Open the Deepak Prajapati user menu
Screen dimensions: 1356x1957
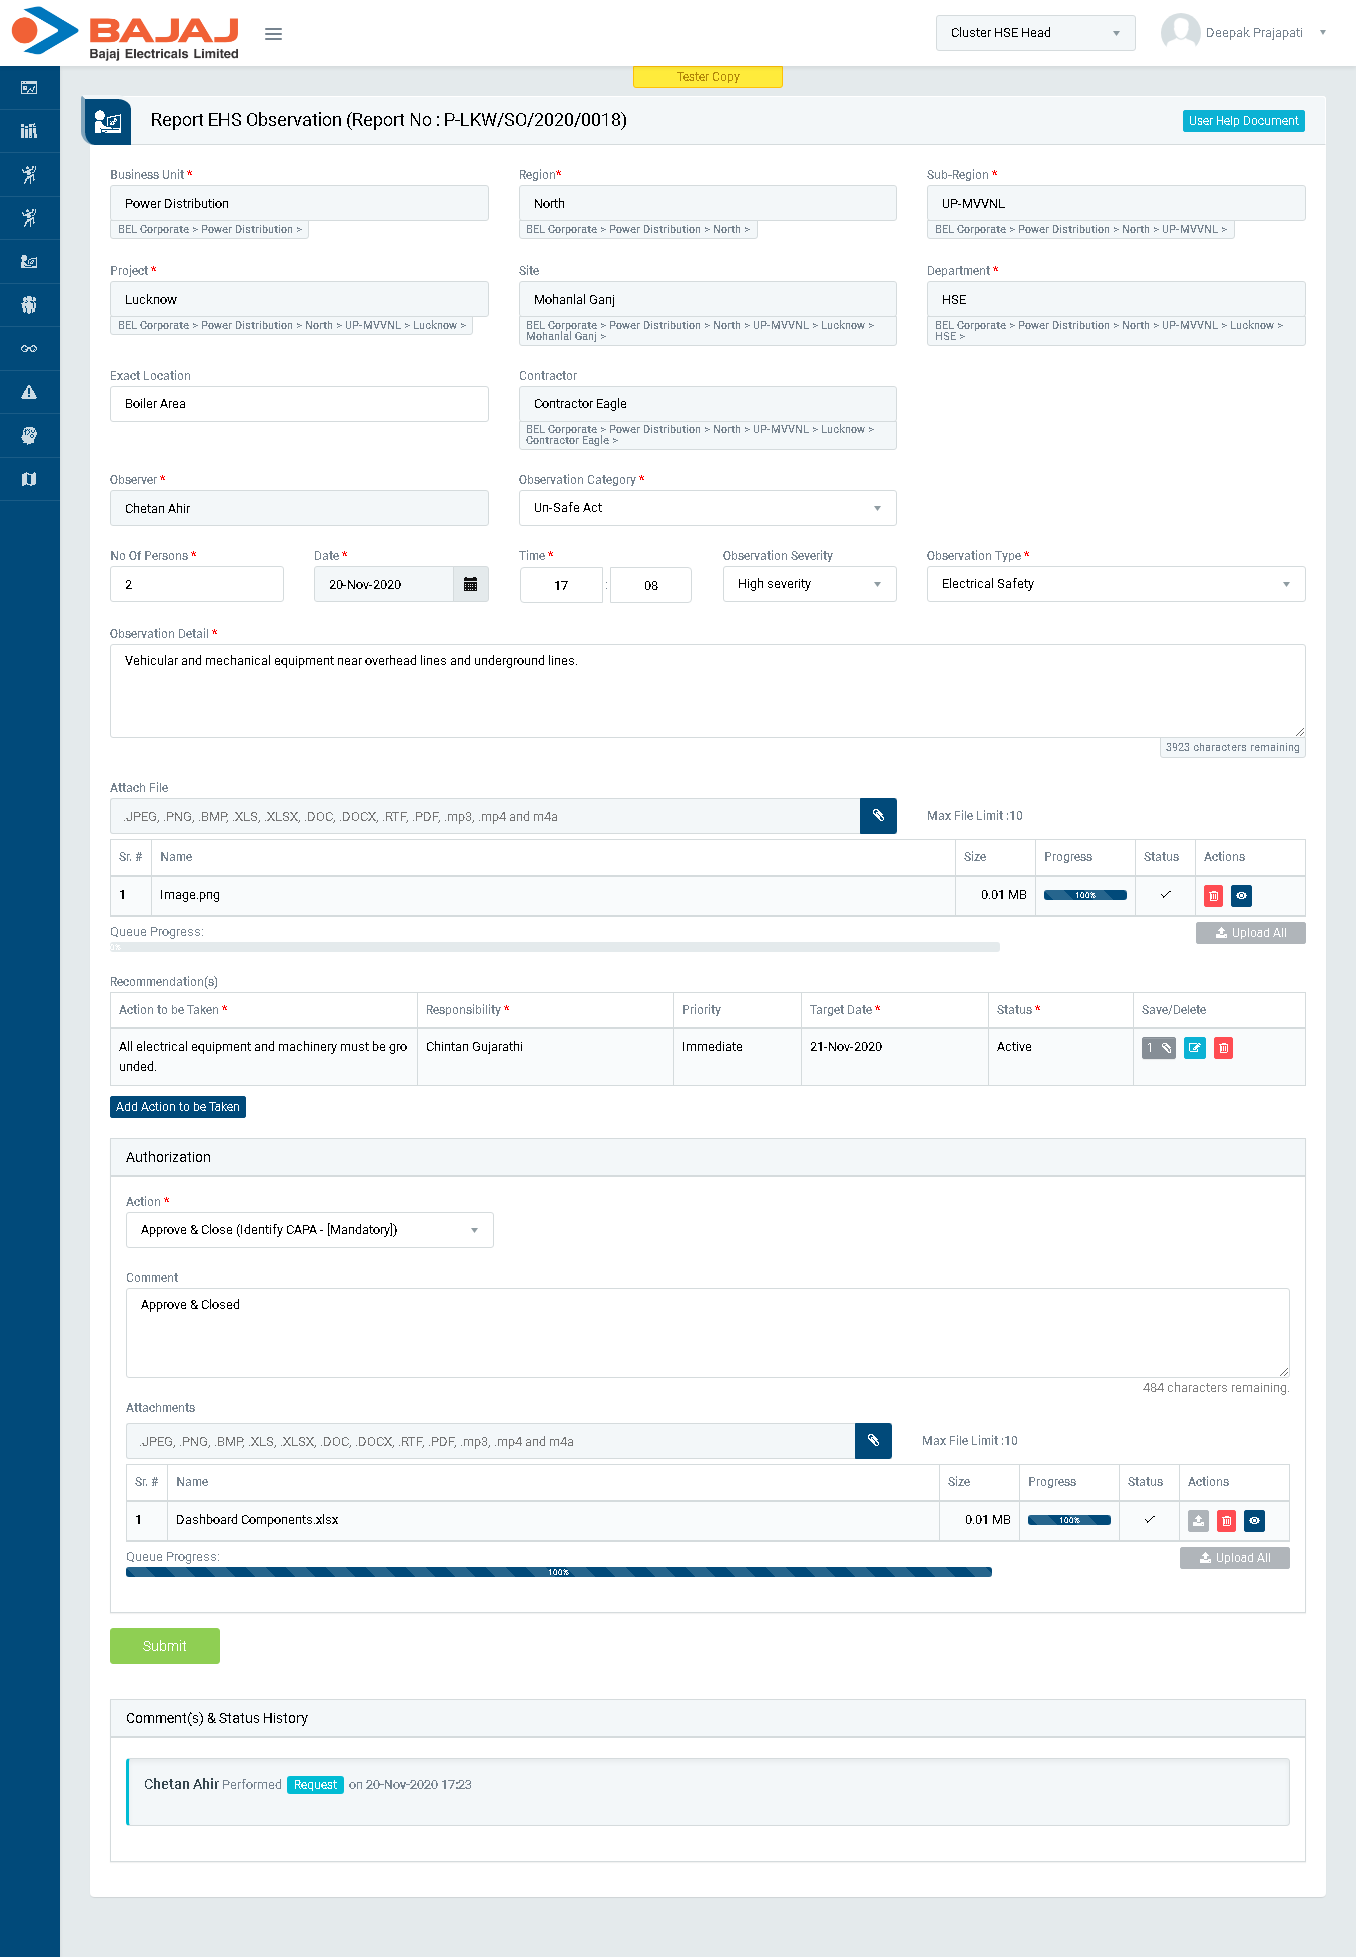(x=1245, y=33)
